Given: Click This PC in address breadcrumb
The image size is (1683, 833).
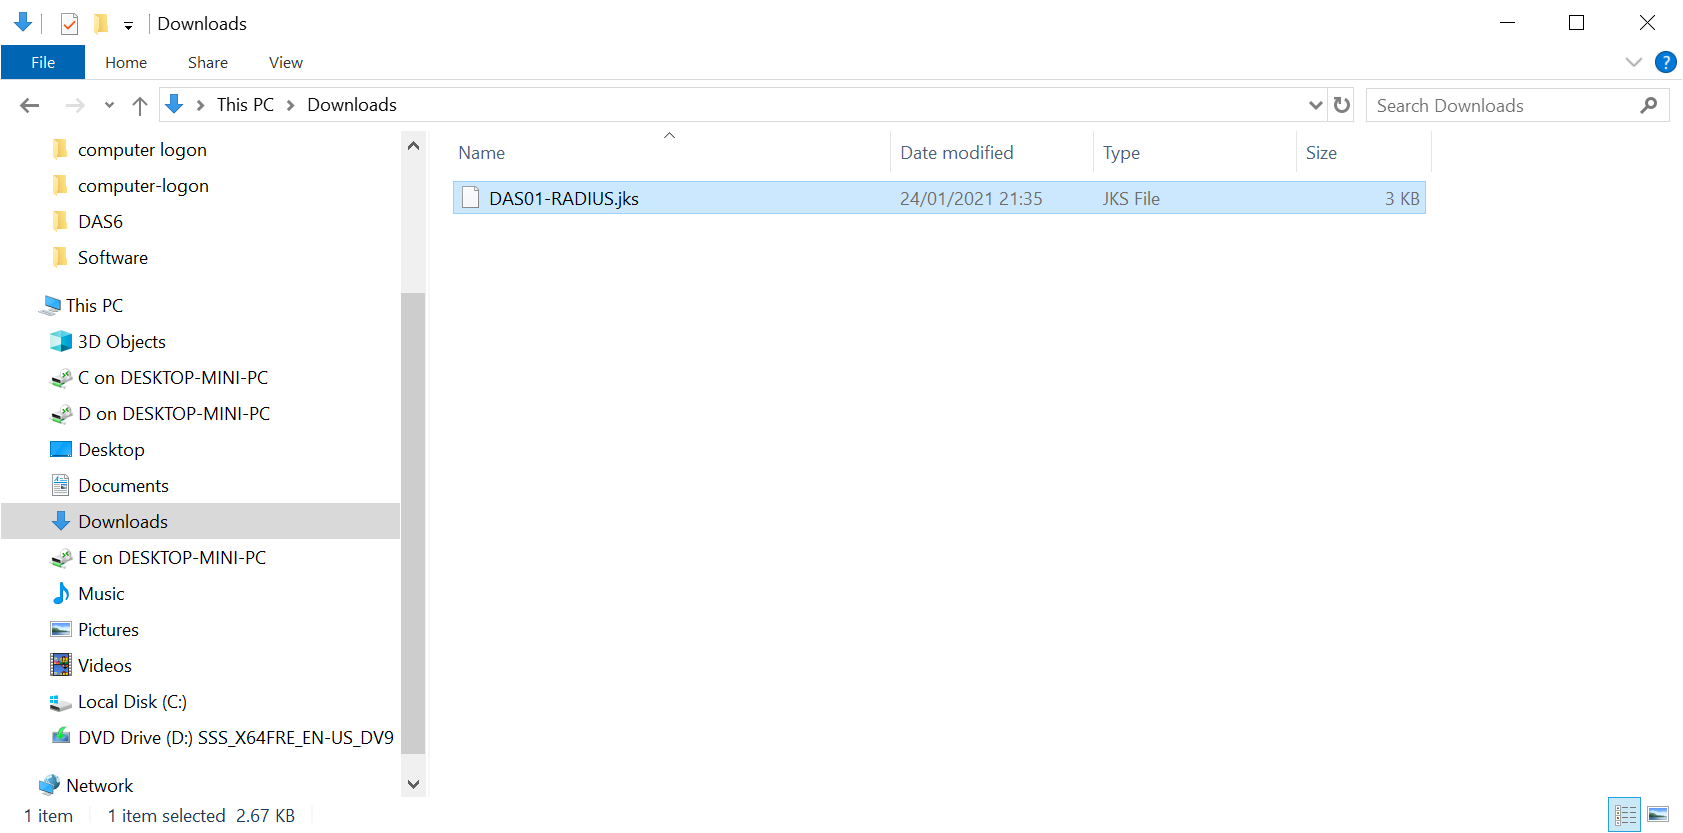Looking at the screenshot, I should point(245,105).
